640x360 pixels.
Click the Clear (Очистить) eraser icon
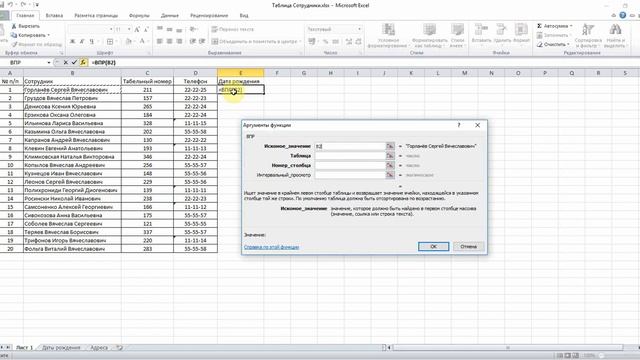point(540,44)
